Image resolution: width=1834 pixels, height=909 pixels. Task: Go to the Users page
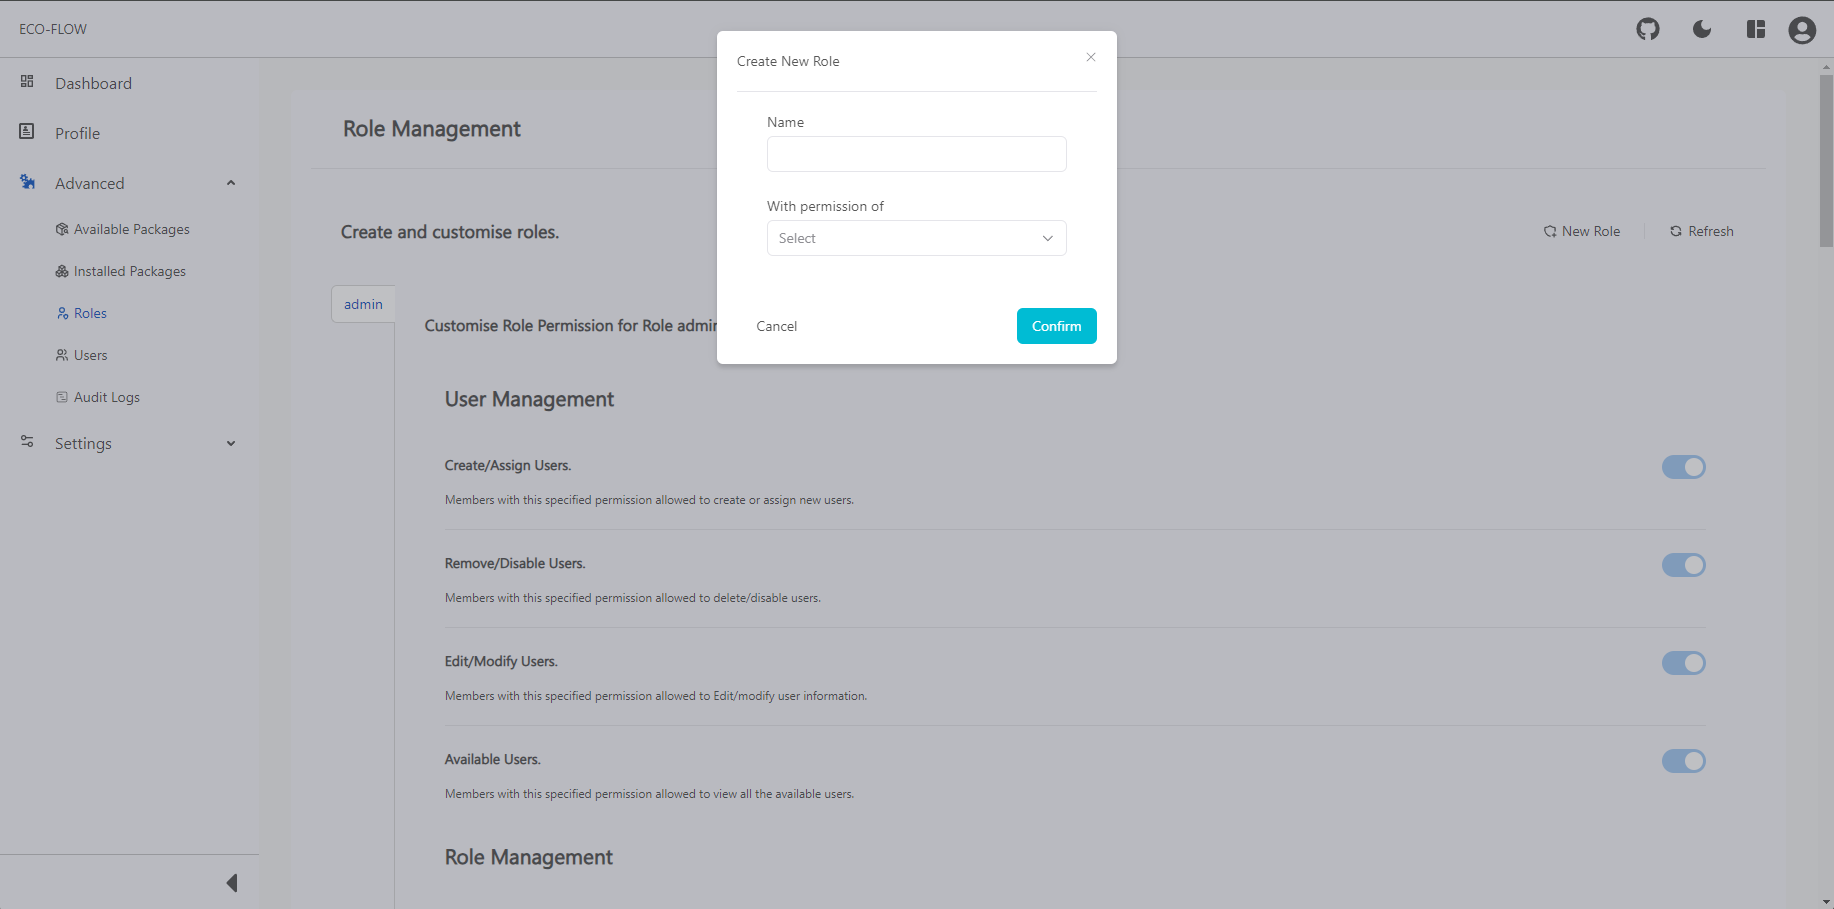(90, 355)
